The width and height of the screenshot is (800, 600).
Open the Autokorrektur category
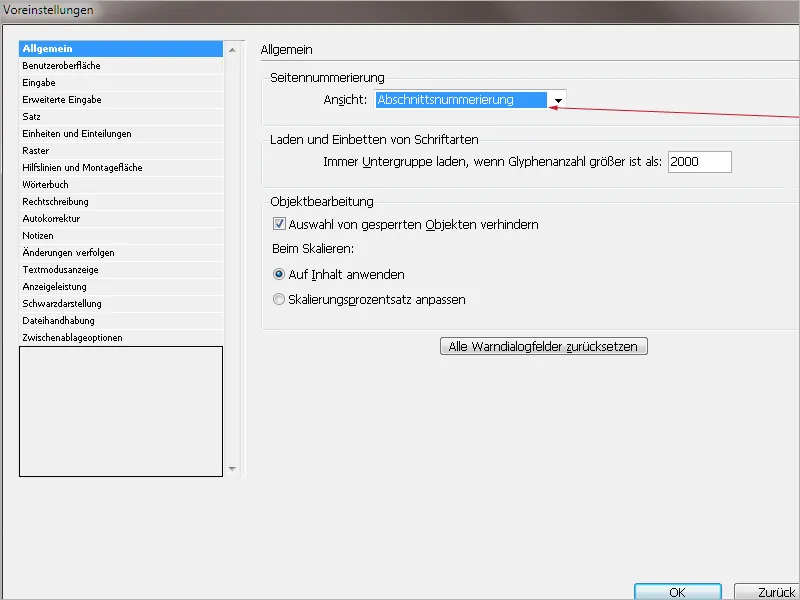(121, 219)
